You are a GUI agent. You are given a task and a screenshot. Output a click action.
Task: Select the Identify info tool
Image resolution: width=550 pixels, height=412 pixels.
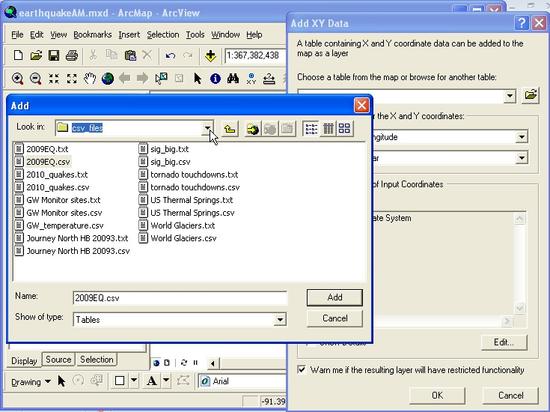pyautogui.click(x=215, y=79)
